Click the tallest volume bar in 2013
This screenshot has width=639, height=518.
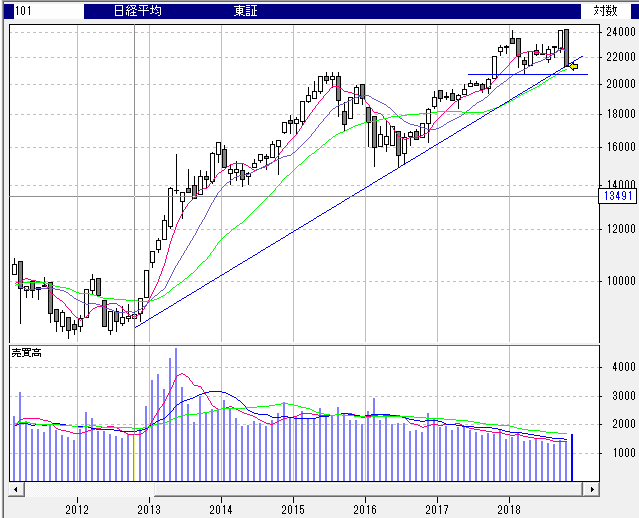(x=175, y=415)
